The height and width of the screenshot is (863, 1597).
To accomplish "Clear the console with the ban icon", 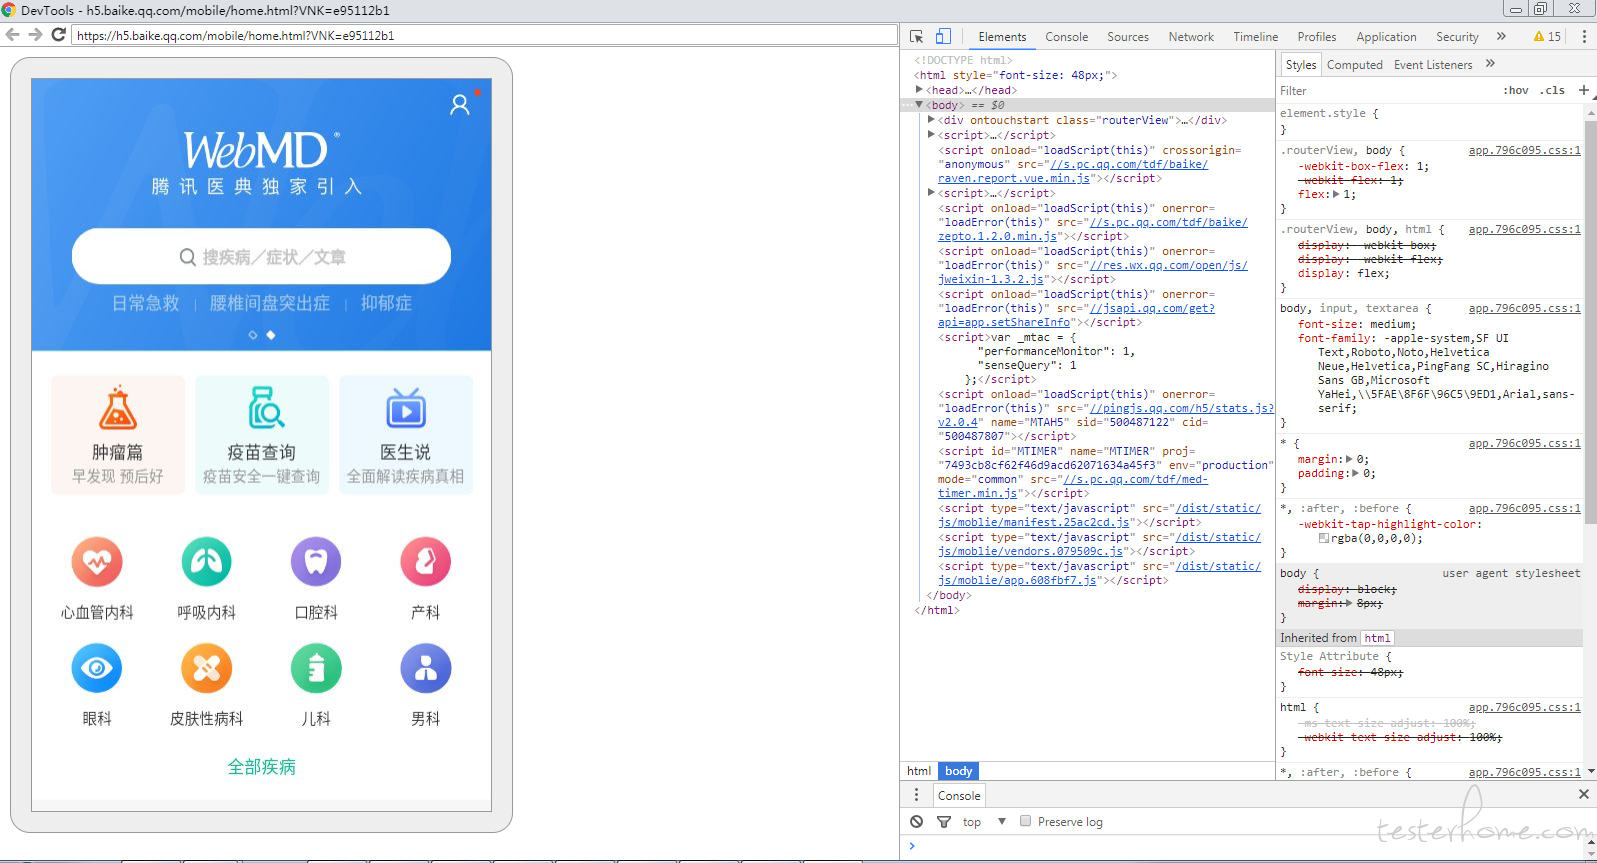I will [x=917, y=822].
